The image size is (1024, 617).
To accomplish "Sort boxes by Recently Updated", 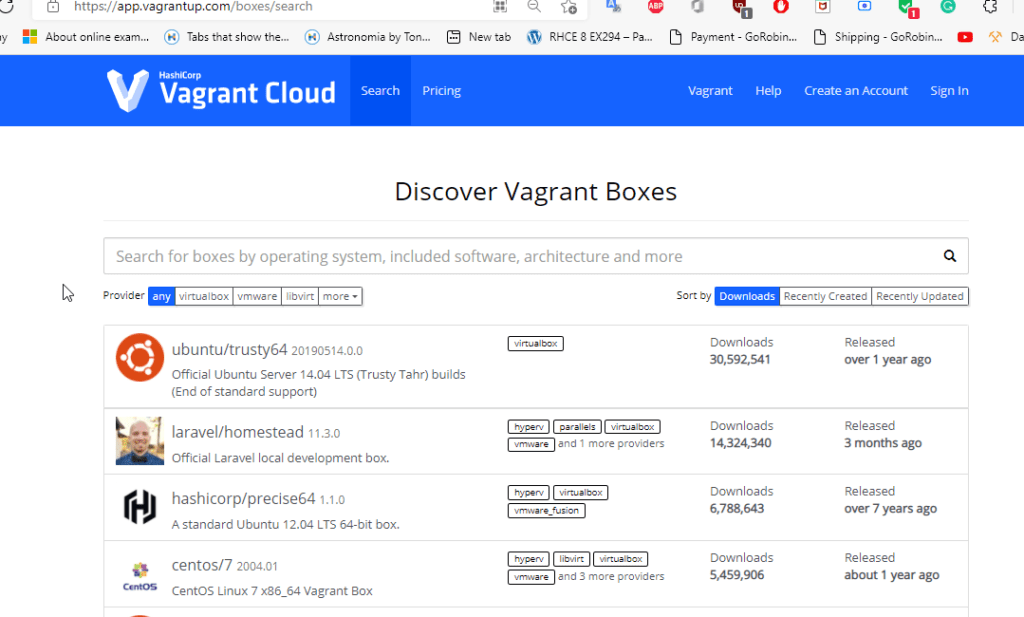I will point(920,296).
